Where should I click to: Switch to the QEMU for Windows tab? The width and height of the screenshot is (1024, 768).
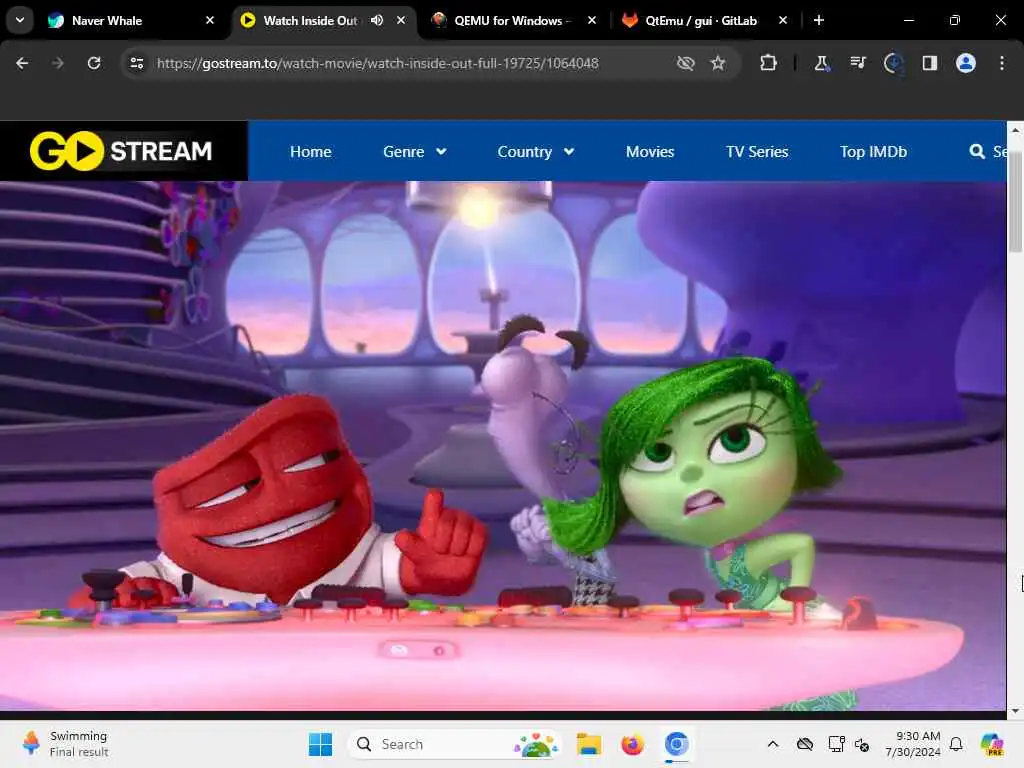[513, 21]
